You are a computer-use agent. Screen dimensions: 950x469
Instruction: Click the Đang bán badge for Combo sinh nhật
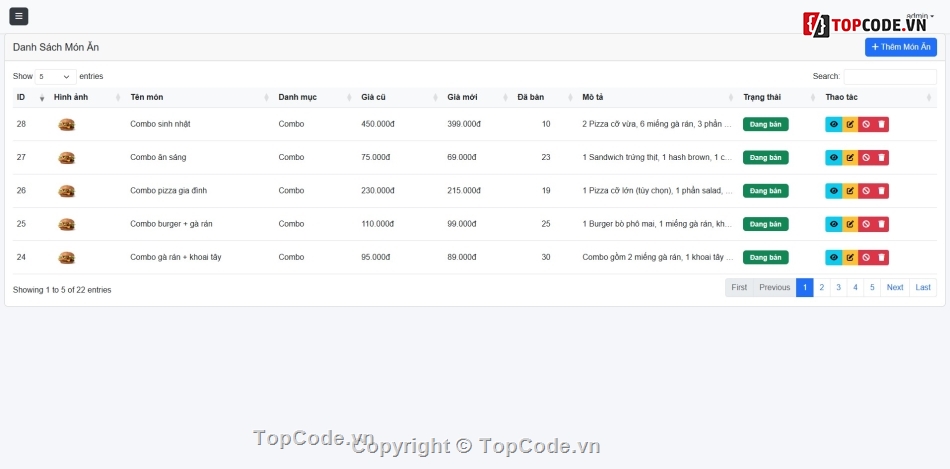[x=766, y=124]
